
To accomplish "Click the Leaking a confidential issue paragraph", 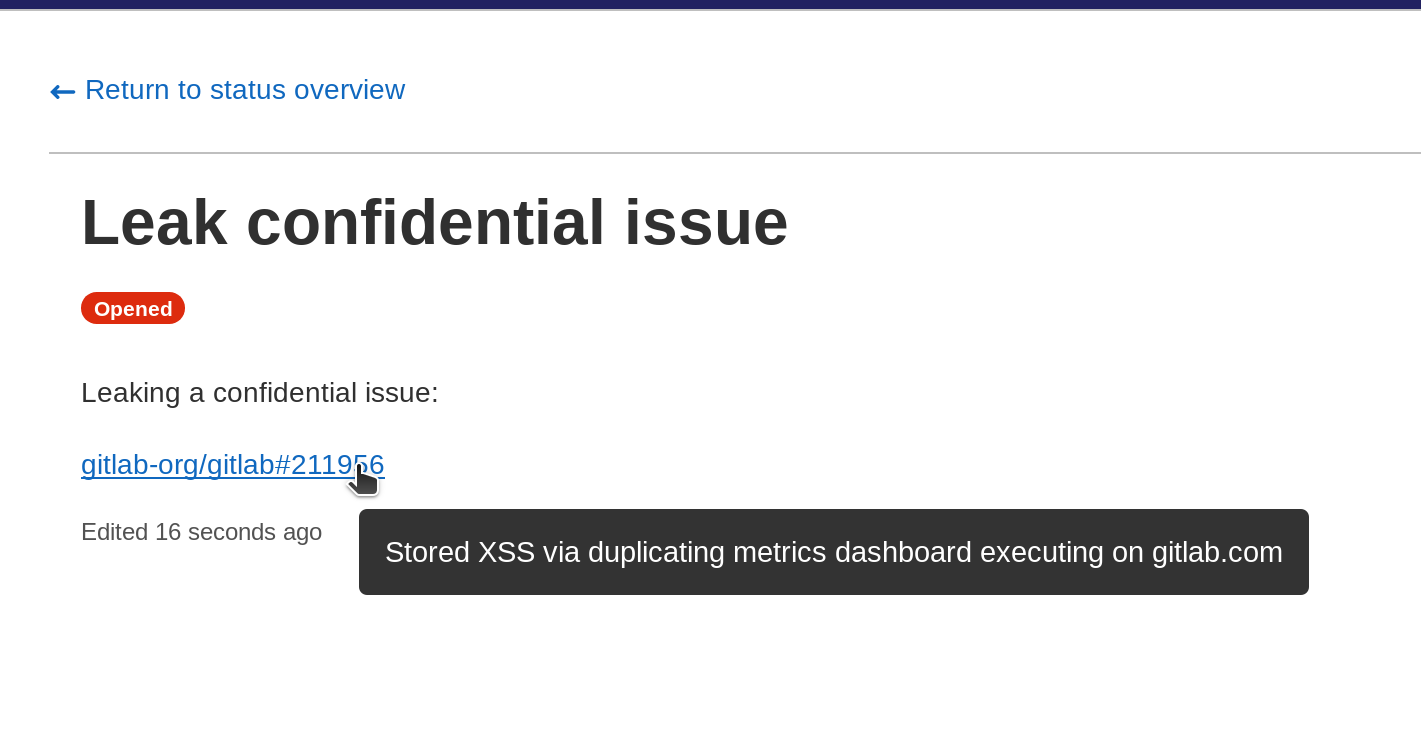I will [259, 393].
